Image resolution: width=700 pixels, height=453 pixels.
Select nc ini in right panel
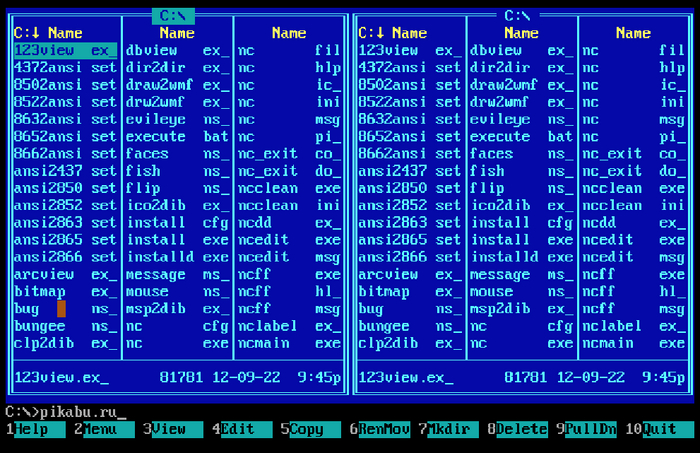point(634,102)
